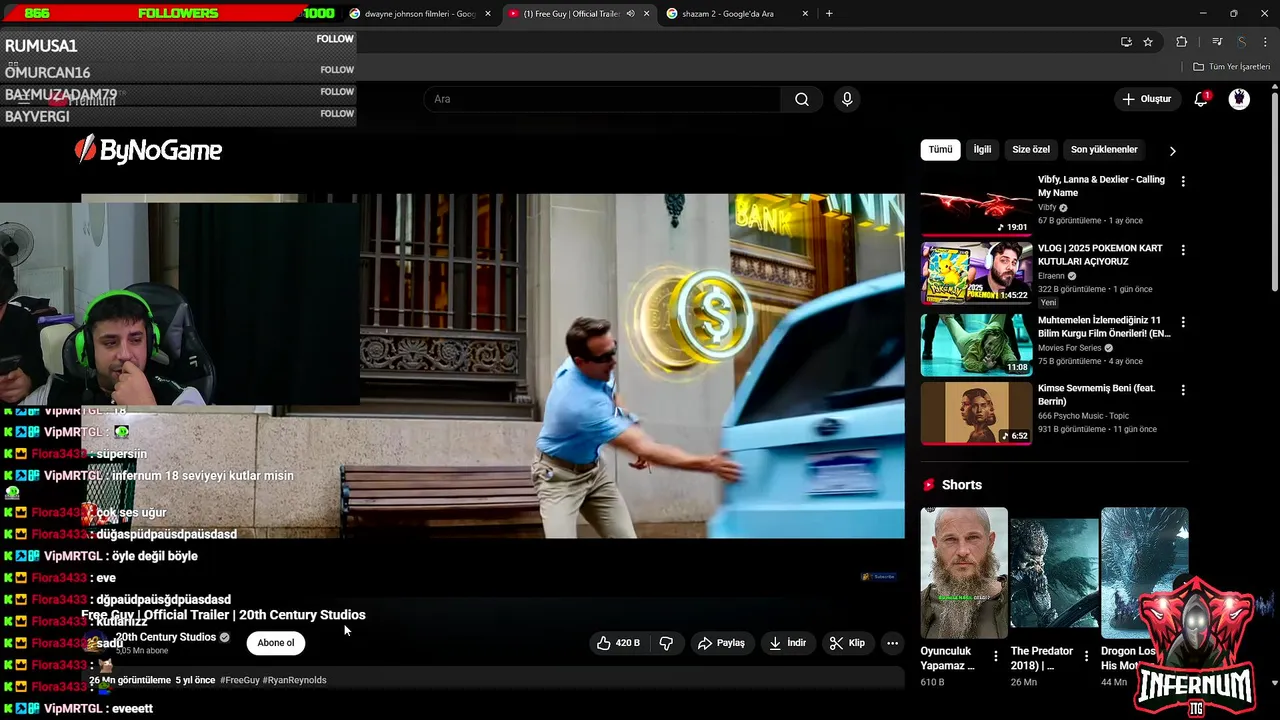Select the Tümü filter chip
Viewport: 1280px width, 720px height.
pyautogui.click(x=940, y=150)
